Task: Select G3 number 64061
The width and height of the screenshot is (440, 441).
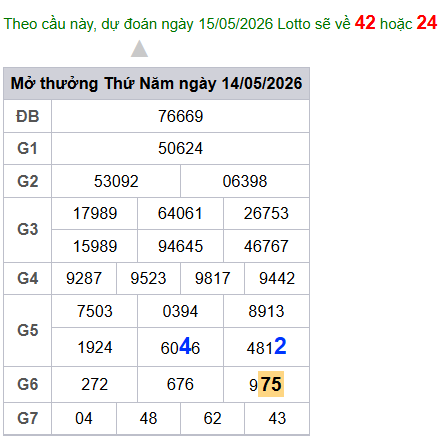Action: coord(180,213)
